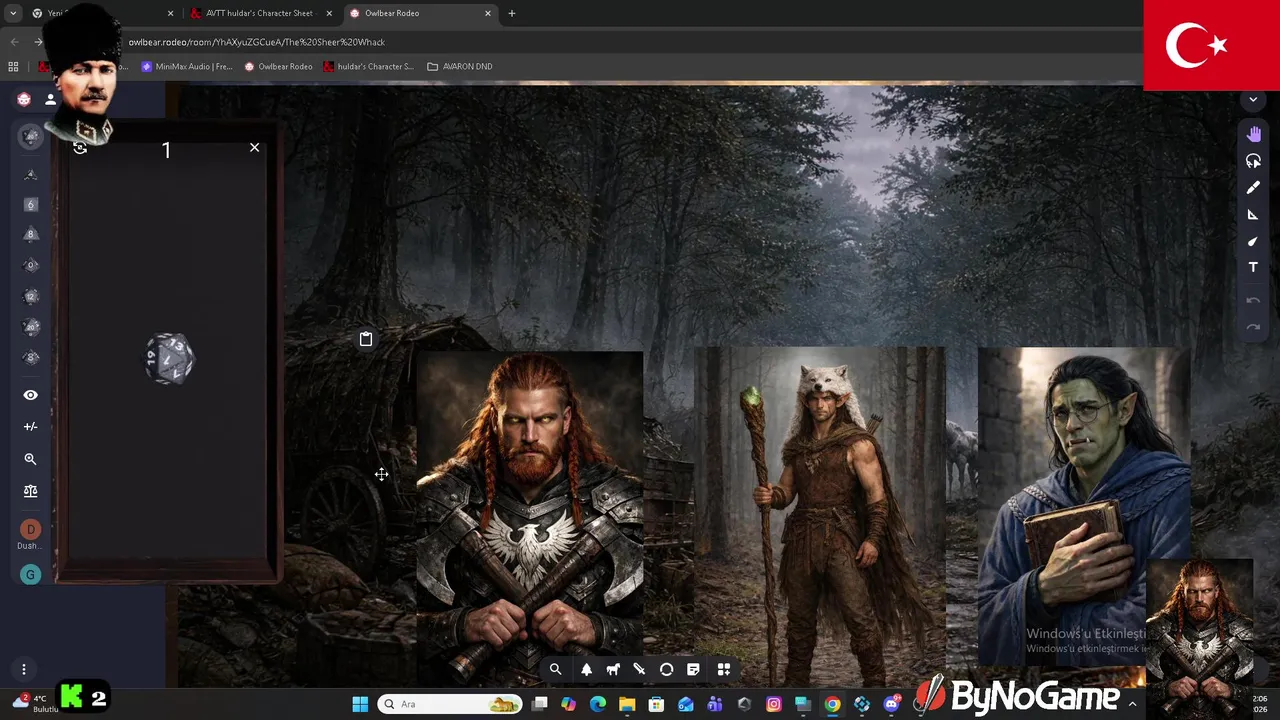Toggle hidden roll eye icon

tap(30, 395)
